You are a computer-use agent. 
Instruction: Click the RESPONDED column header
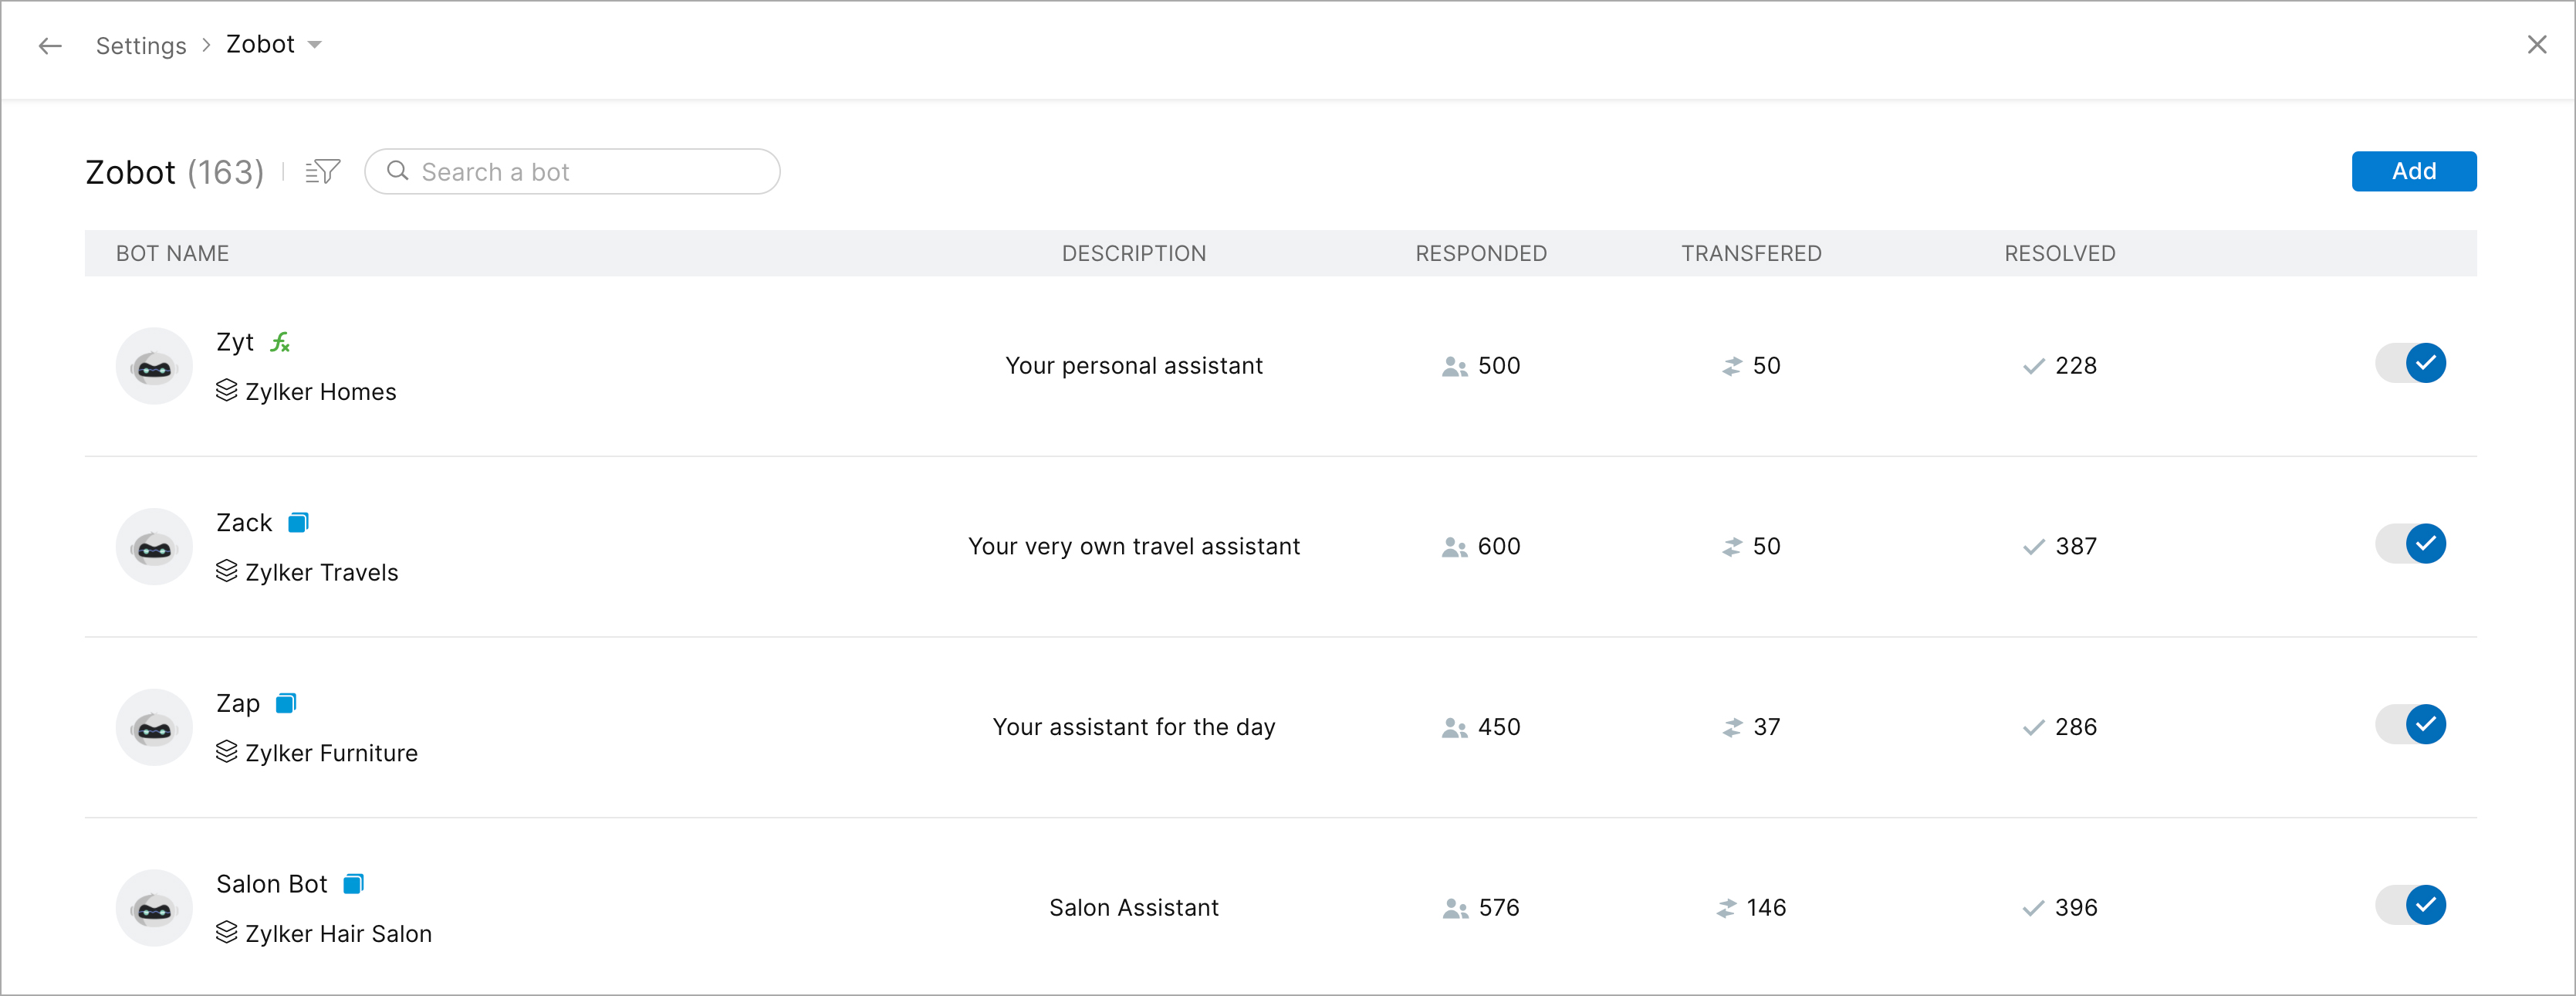[1481, 254]
